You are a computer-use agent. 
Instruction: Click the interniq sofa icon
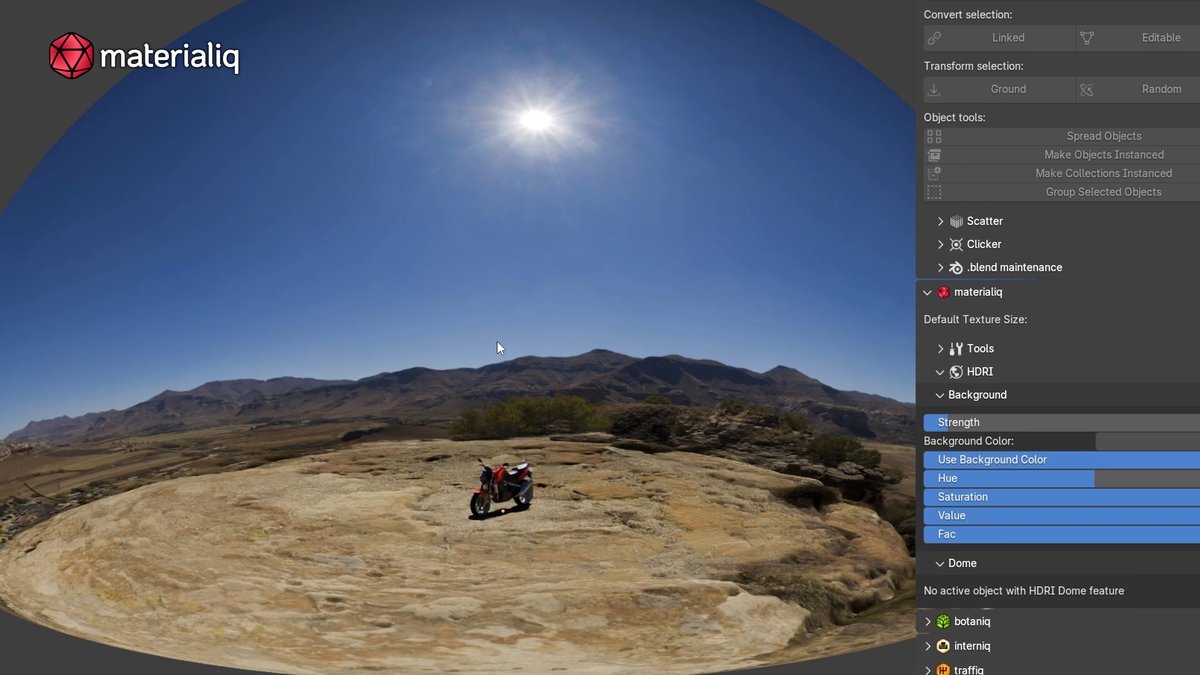943,646
